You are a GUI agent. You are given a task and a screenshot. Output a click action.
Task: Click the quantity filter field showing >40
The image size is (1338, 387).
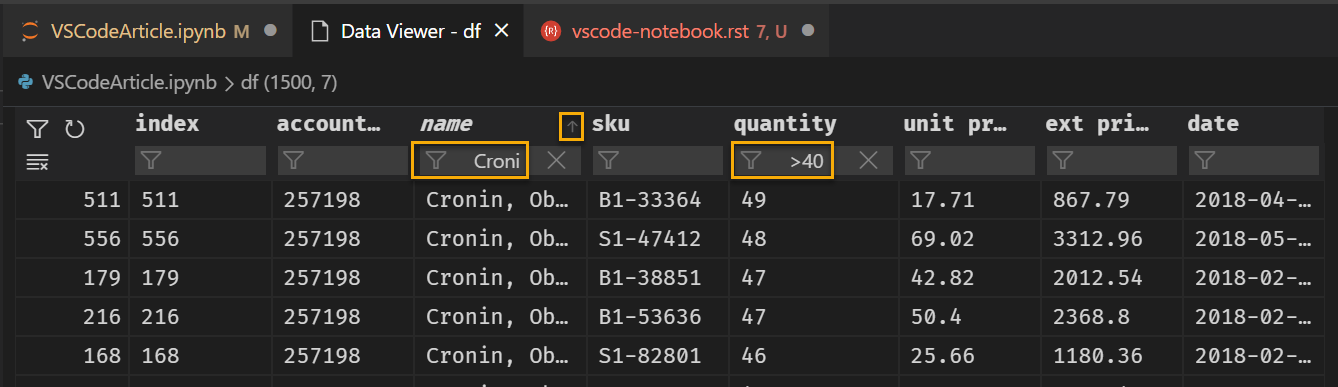pyautogui.click(x=783, y=161)
